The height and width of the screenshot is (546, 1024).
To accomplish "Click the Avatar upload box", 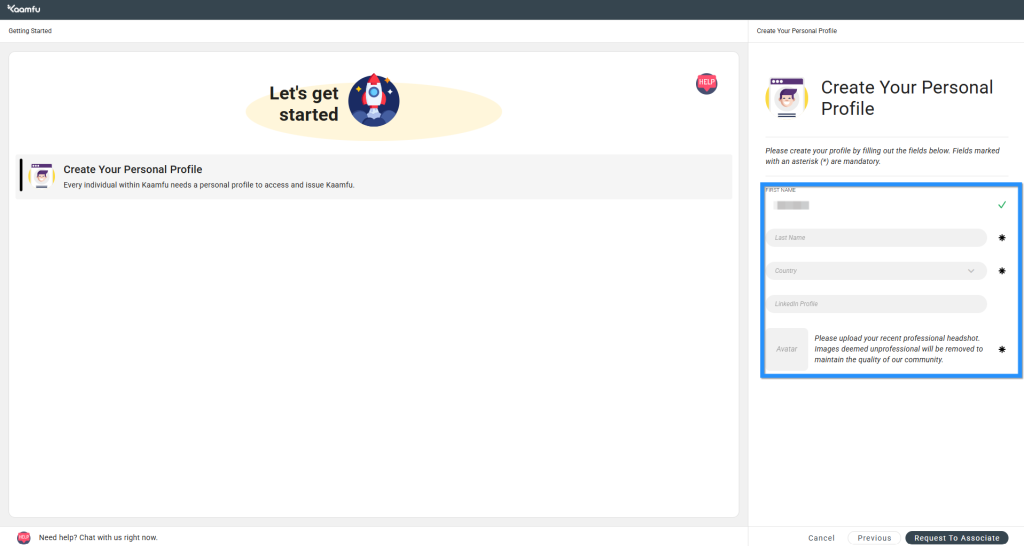I will [787, 349].
